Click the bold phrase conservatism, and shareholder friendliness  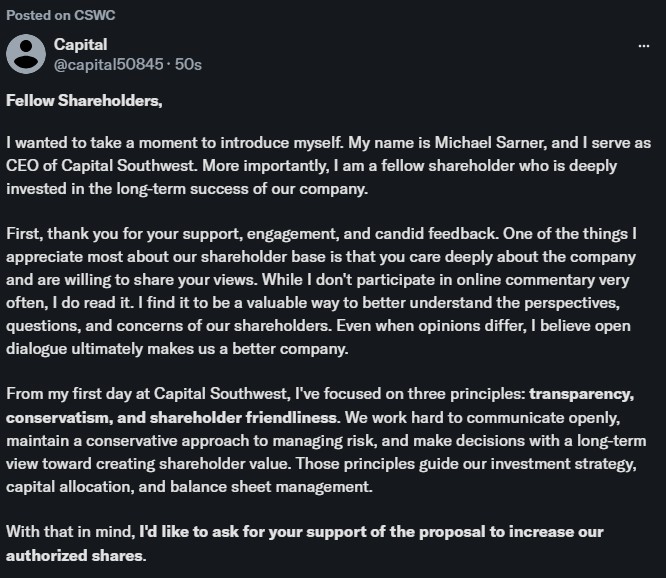(x=173, y=418)
